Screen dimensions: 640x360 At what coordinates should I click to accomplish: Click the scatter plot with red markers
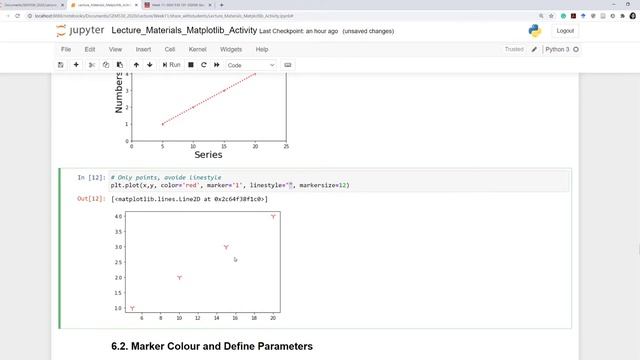pos(197,265)
